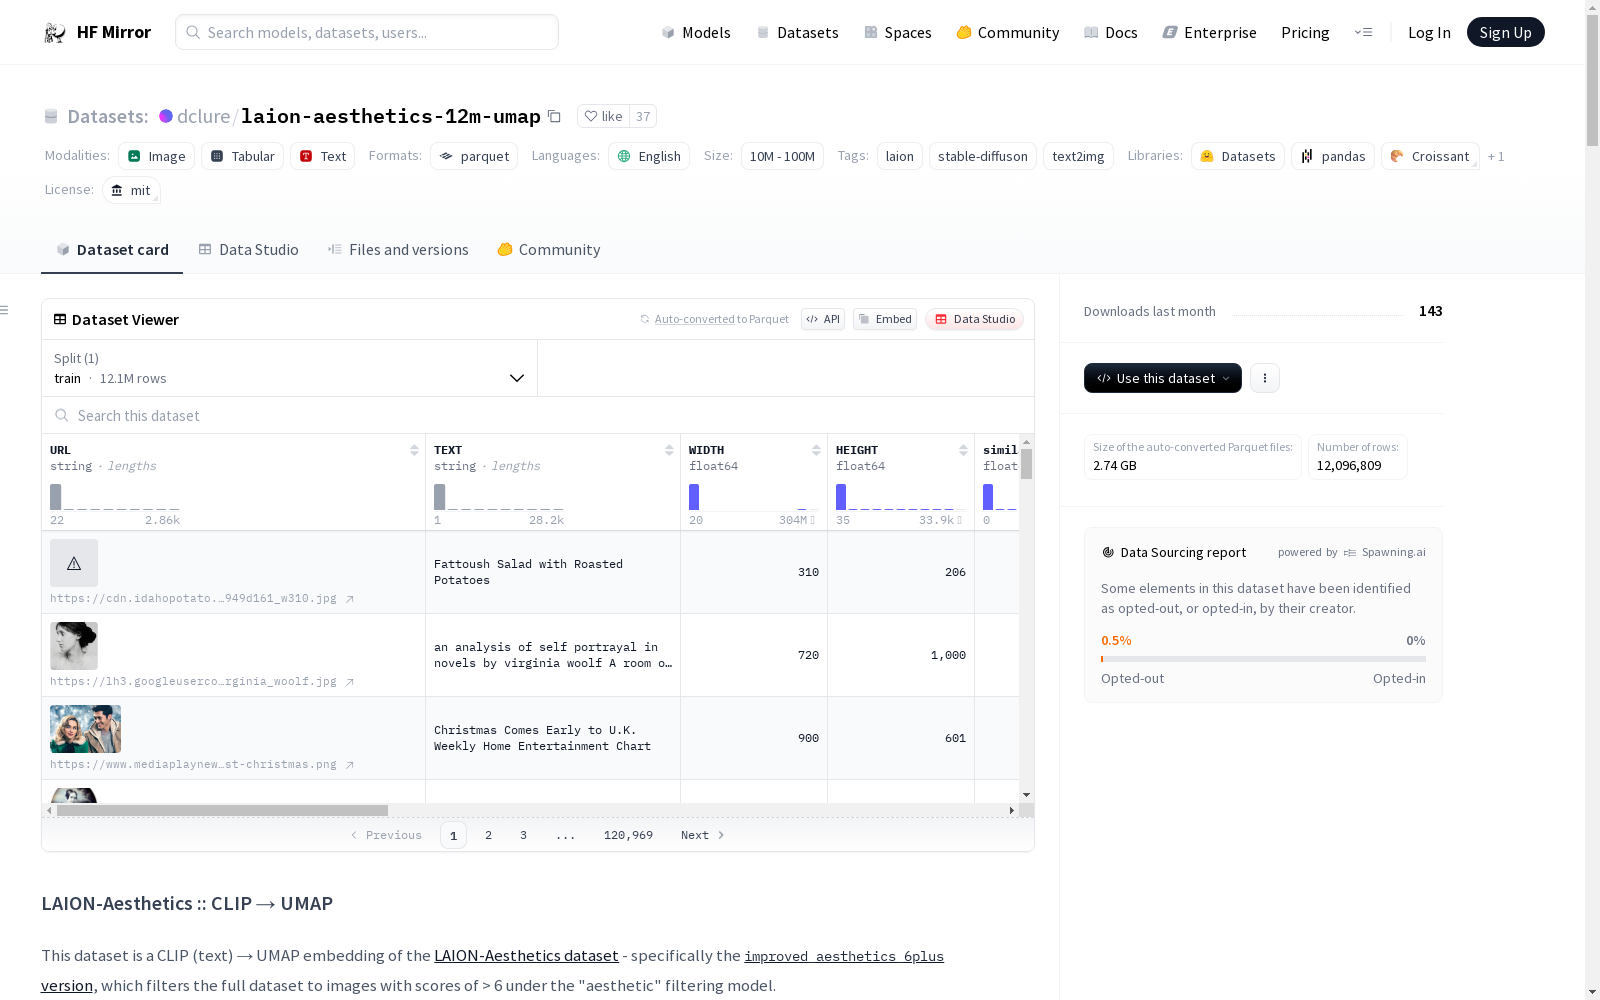This screenshot has height=1000, width=1600.
Task: Click the Log In link
Action: point(1429,32)
